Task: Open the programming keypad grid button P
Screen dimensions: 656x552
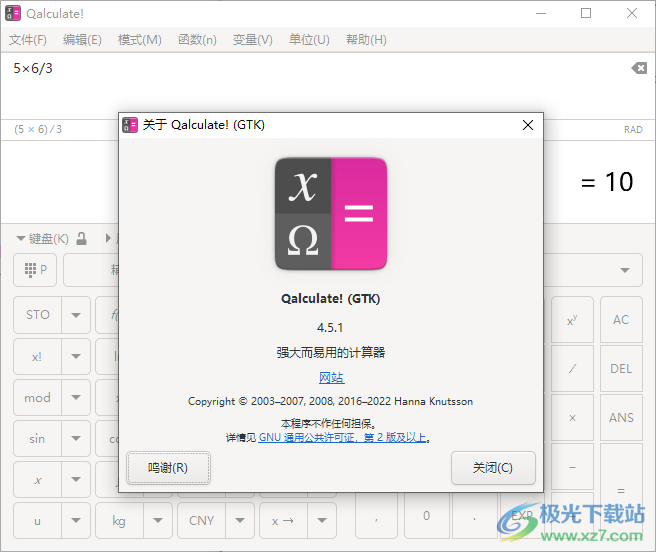Action: [x=35, y=270]
